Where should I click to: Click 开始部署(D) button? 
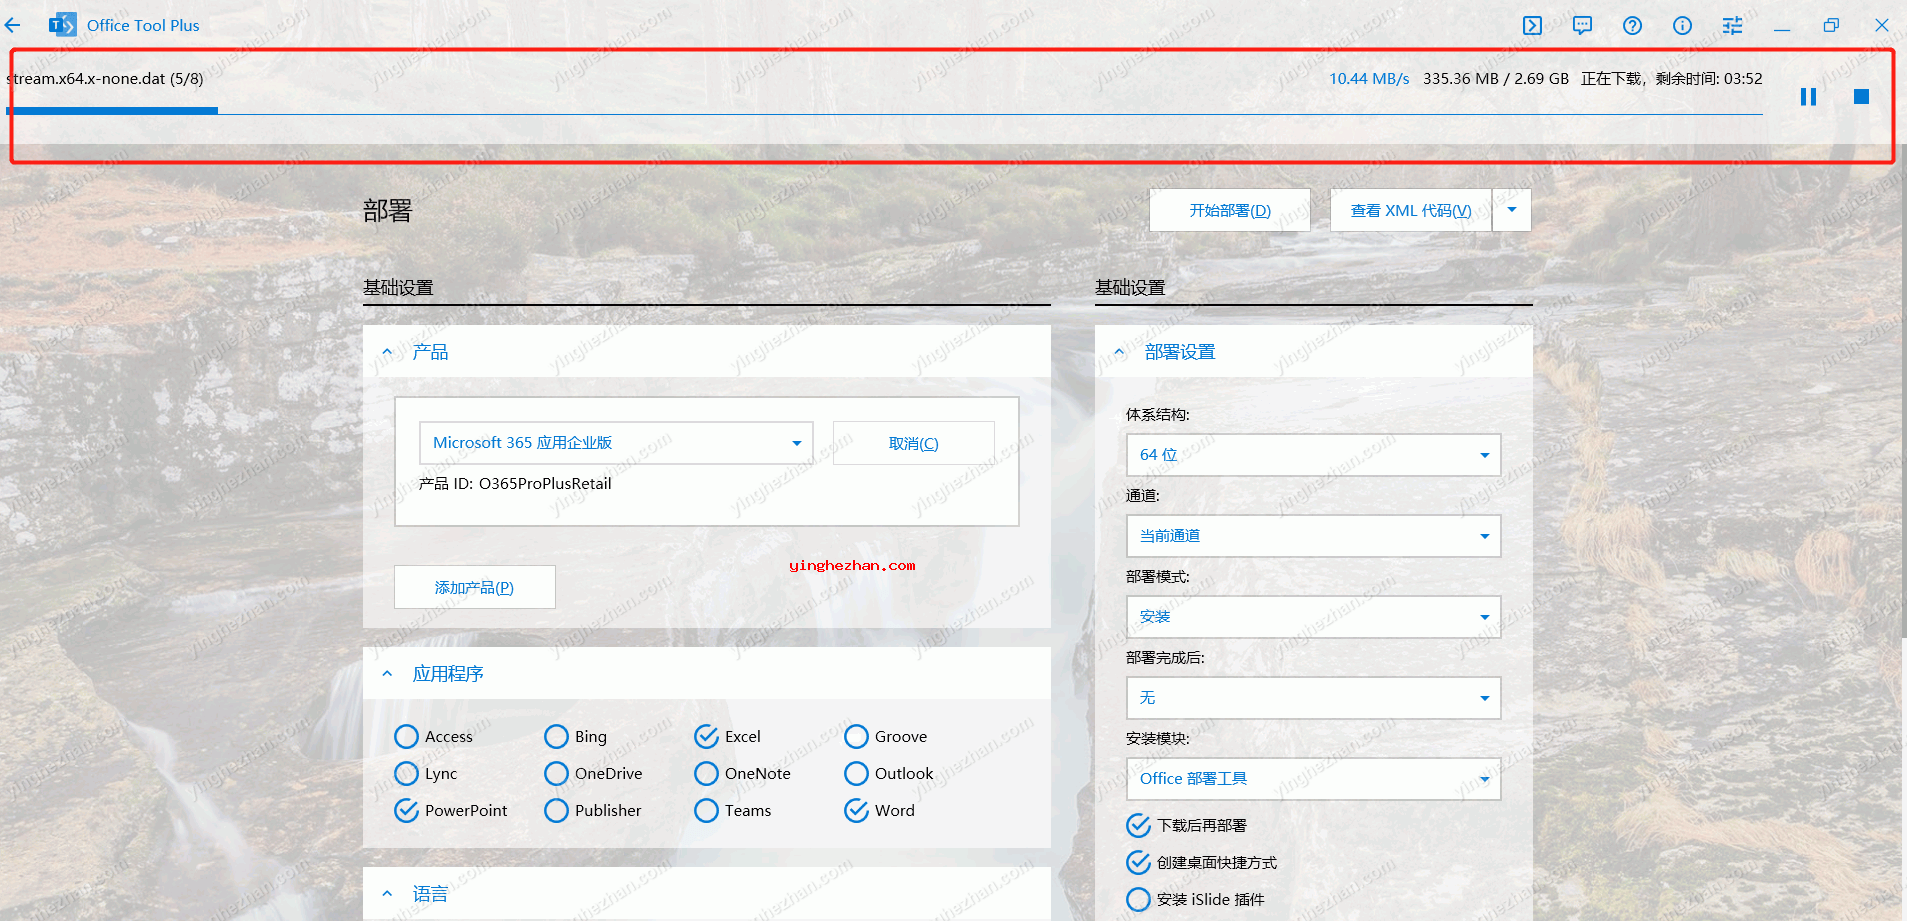(1230, 210)
